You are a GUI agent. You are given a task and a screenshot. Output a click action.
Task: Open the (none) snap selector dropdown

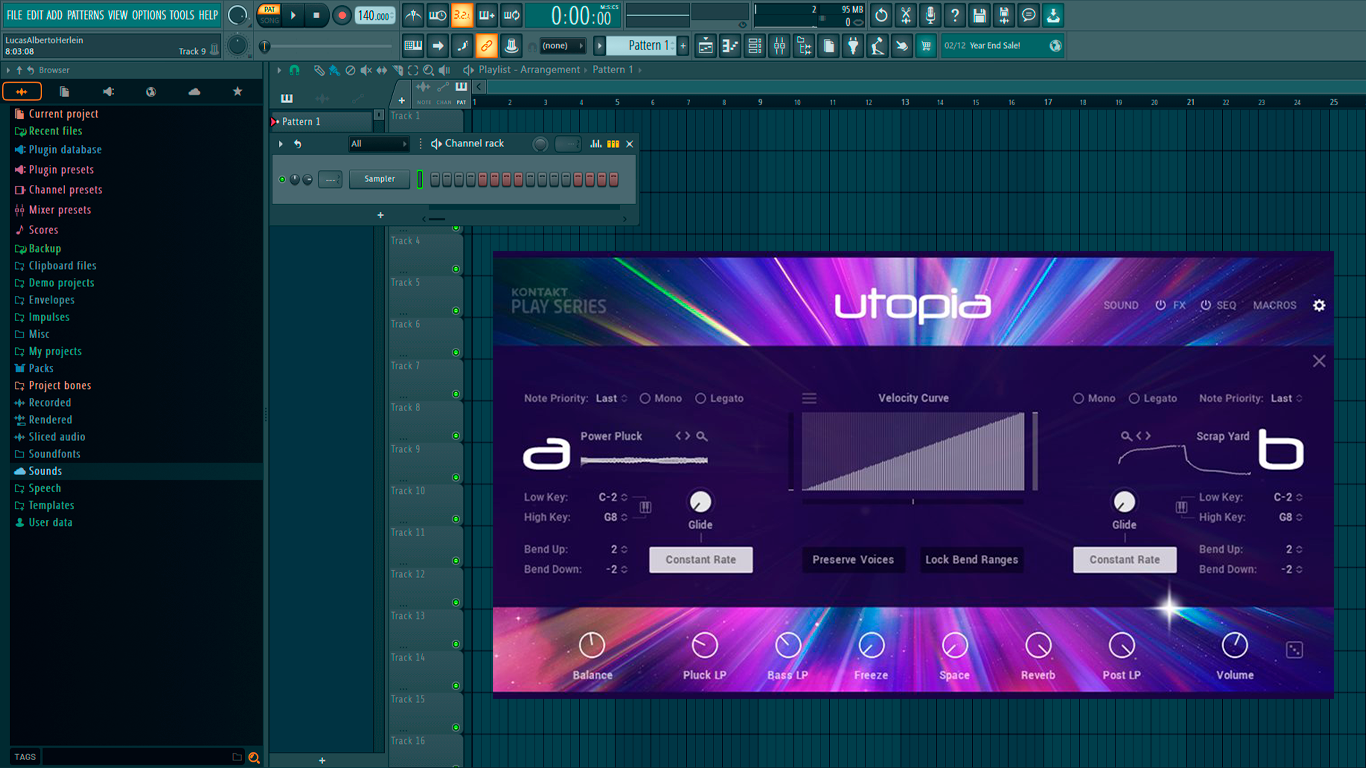(562, 45)
